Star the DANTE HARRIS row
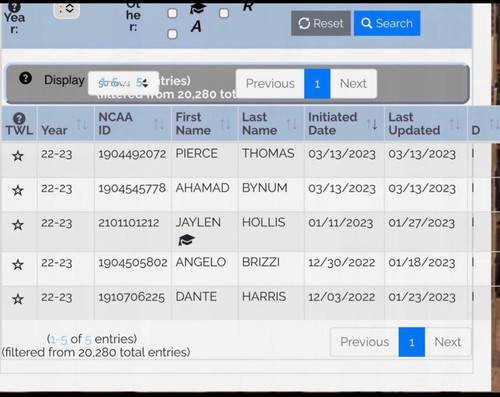This screenshot has width=500, height=397. (x=18, y=299)
